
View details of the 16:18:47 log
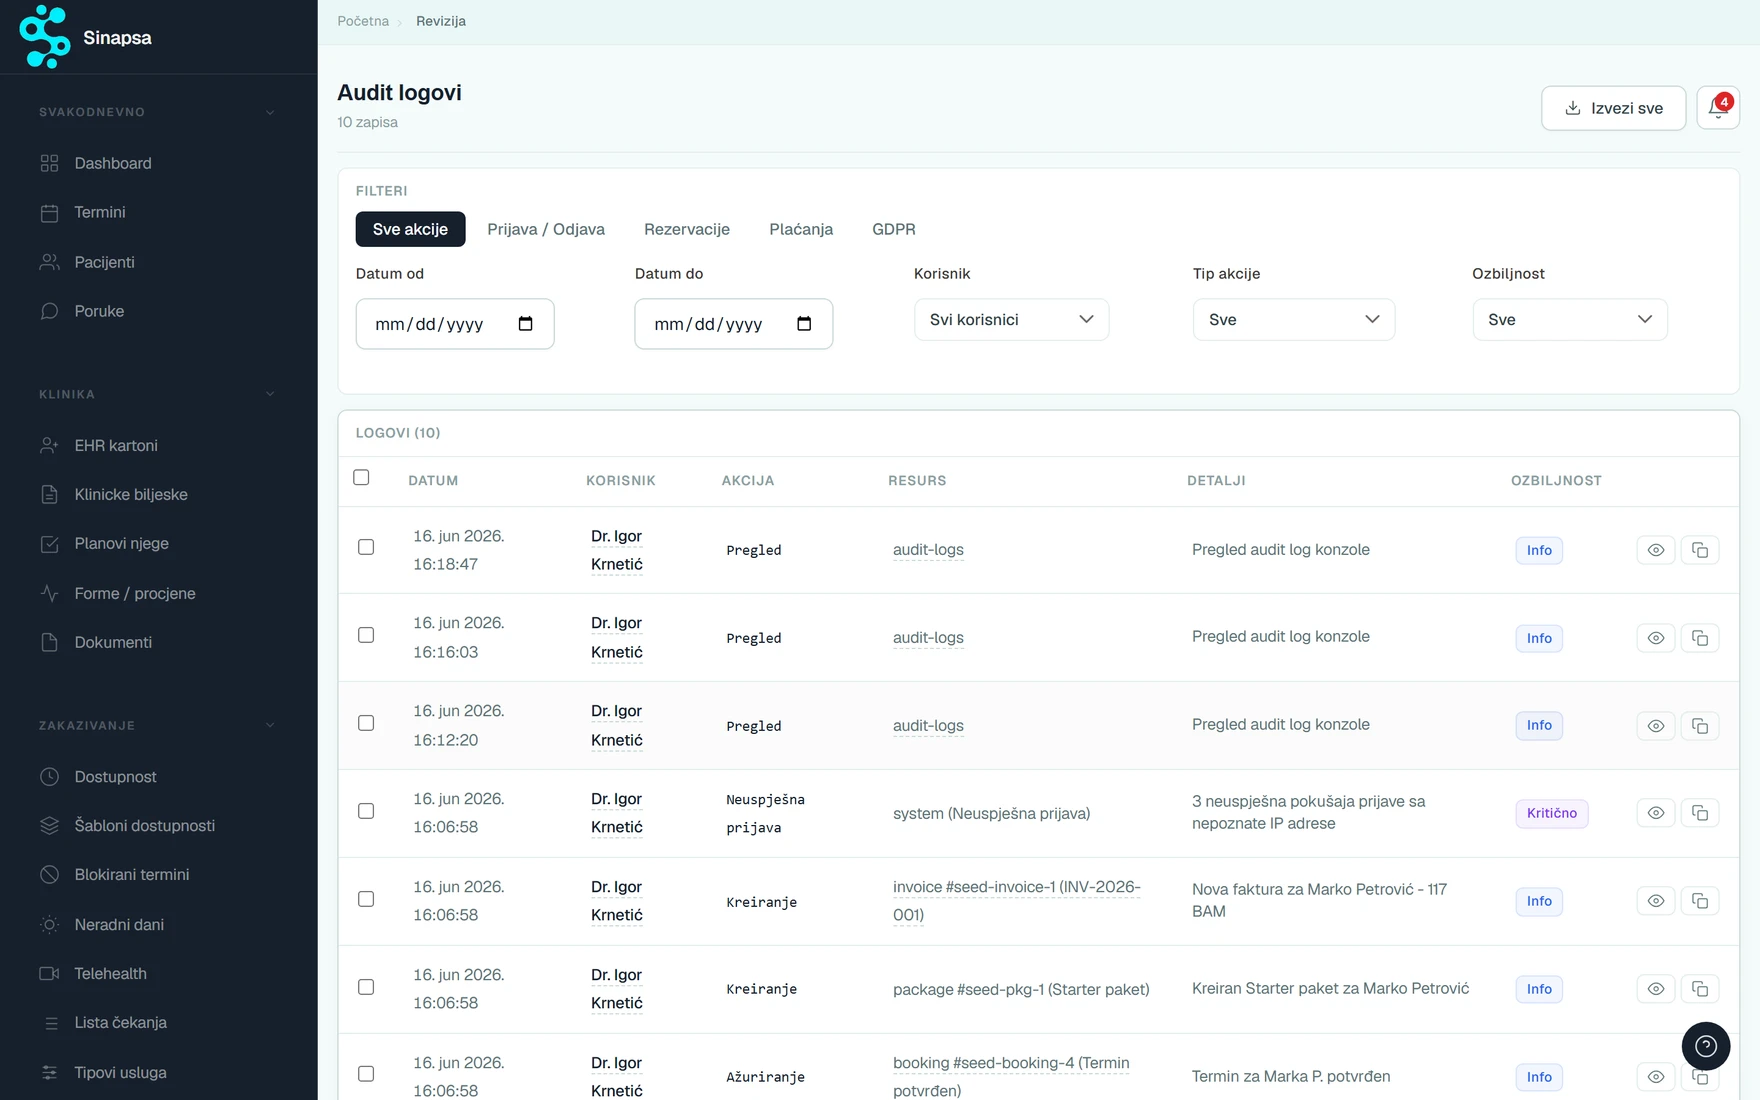click(1656, 550)
